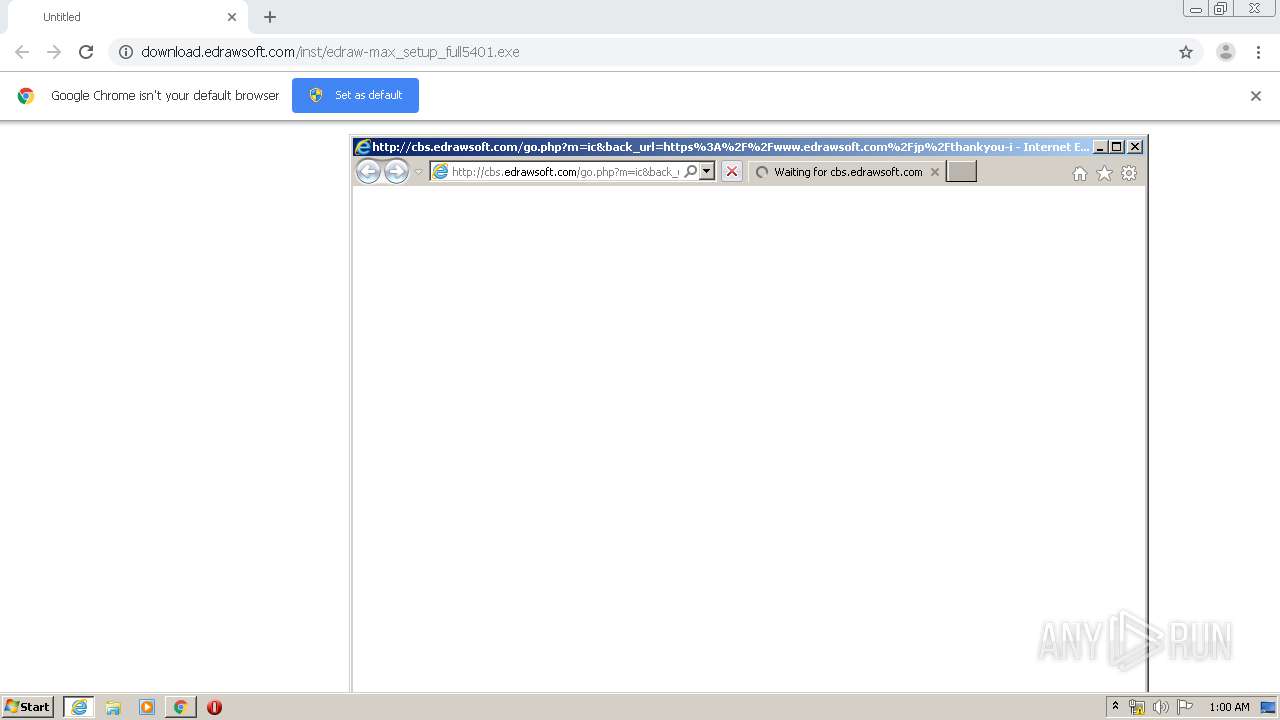Click Internet Explorer Home icon
This screenshot has width=1280, height=720.
click(x=1080, y=173)
